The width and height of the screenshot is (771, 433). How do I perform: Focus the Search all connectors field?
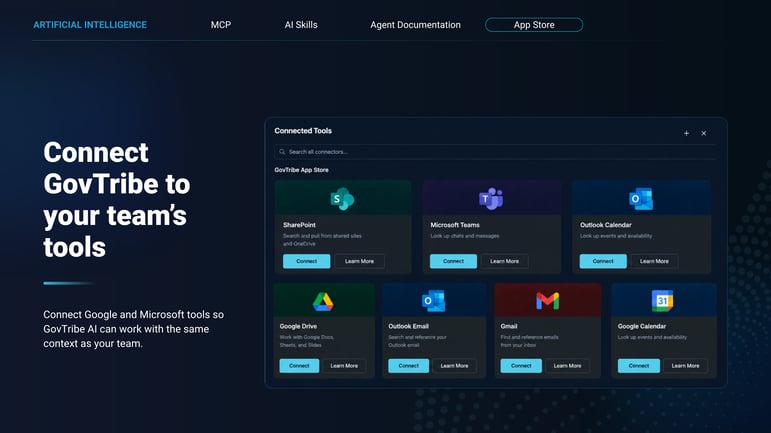(495, 152)
